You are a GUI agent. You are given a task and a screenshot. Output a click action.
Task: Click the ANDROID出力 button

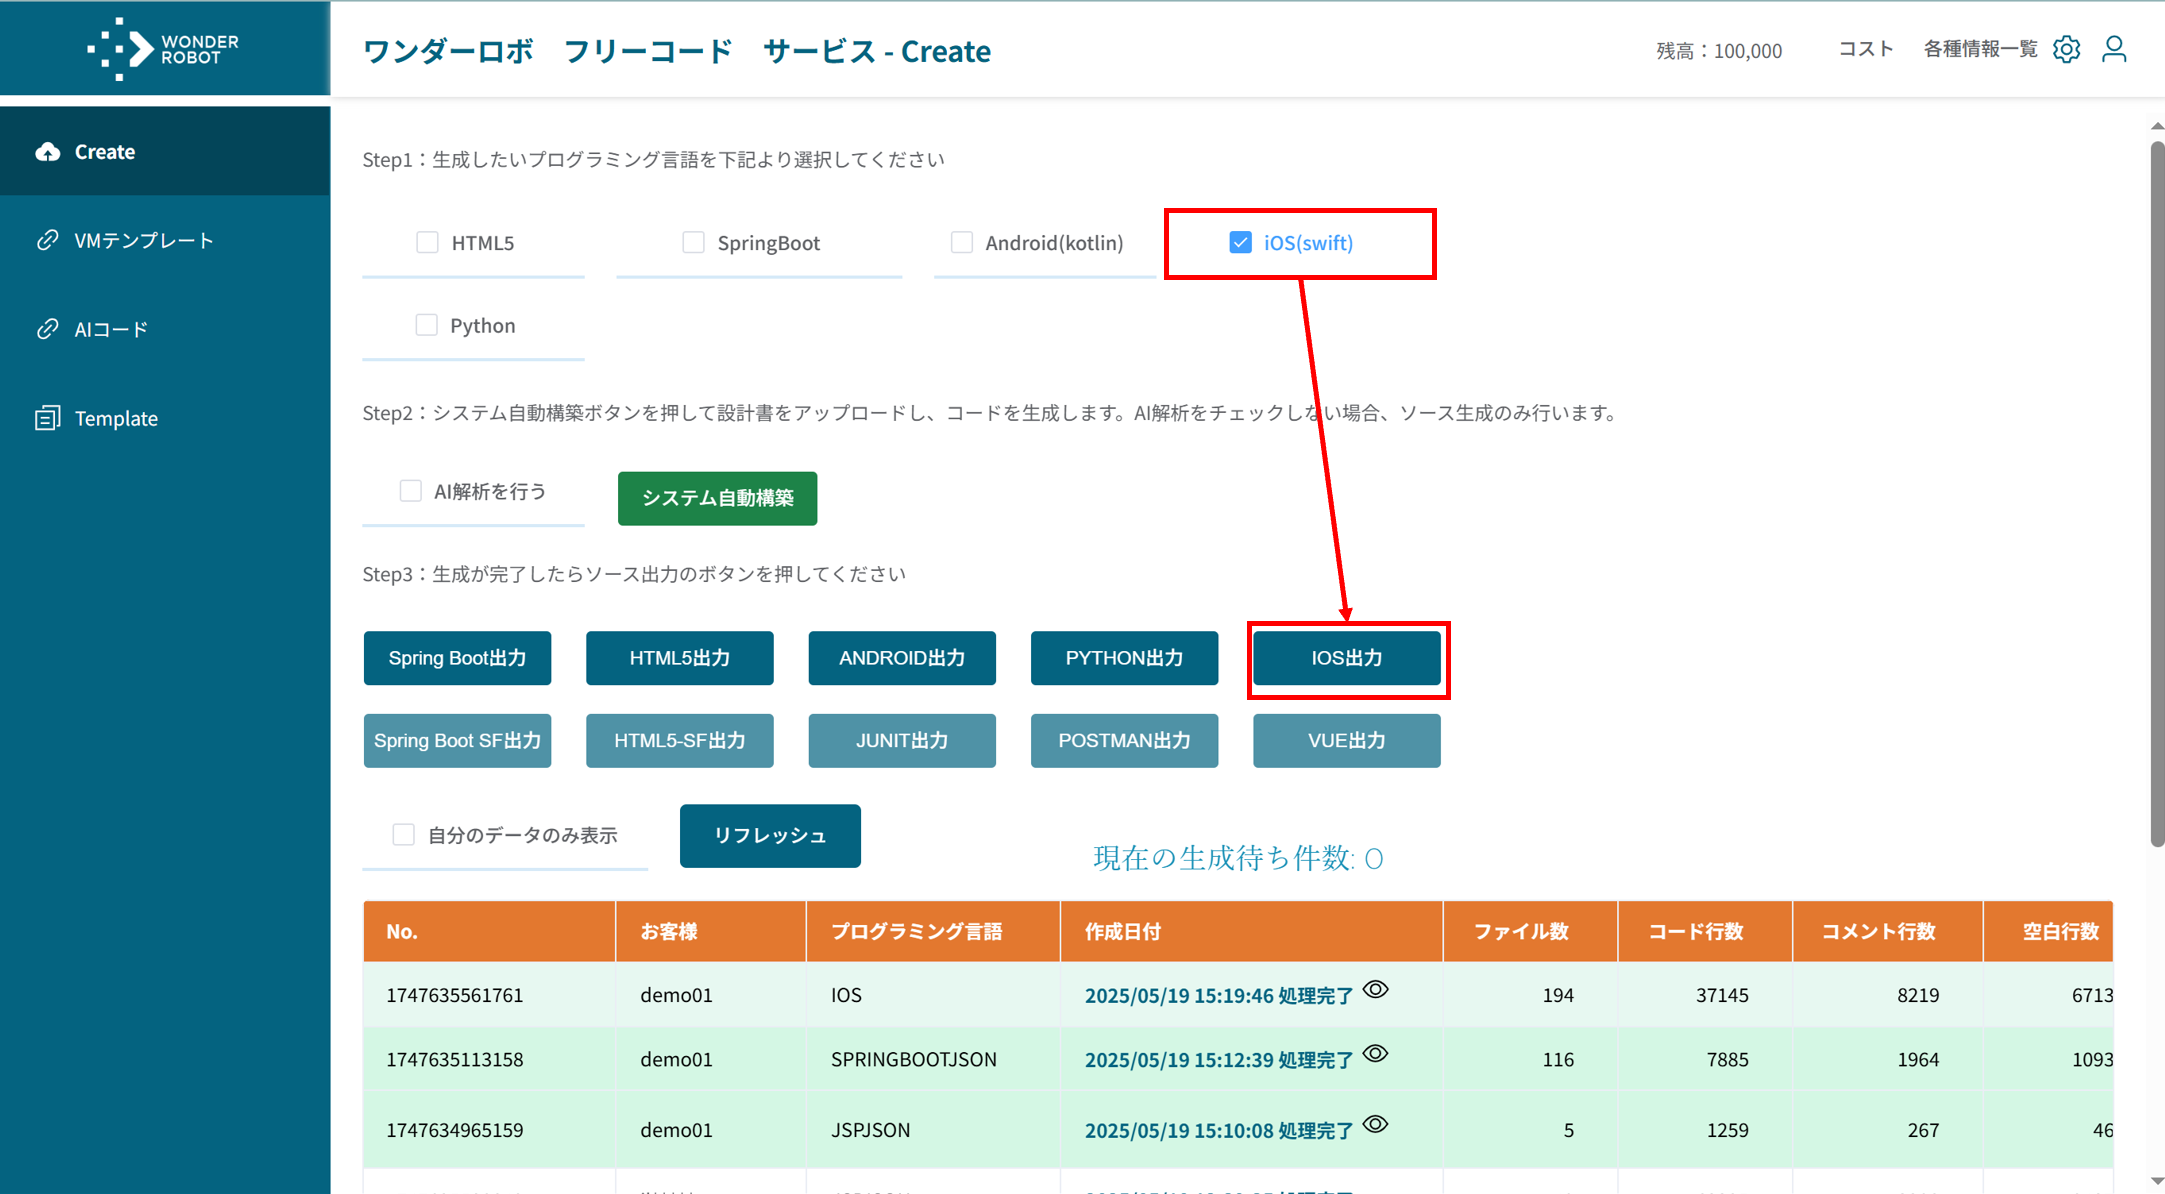click(902, 658)
